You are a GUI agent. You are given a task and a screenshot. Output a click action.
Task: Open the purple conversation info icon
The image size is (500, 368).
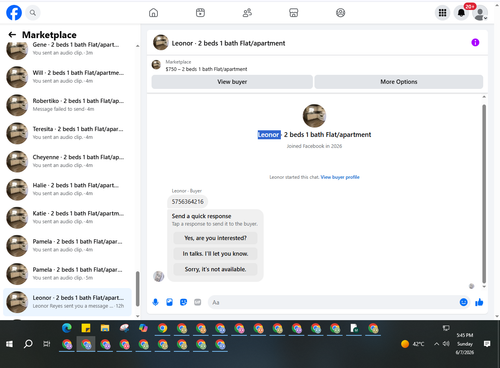coord(475,42)
